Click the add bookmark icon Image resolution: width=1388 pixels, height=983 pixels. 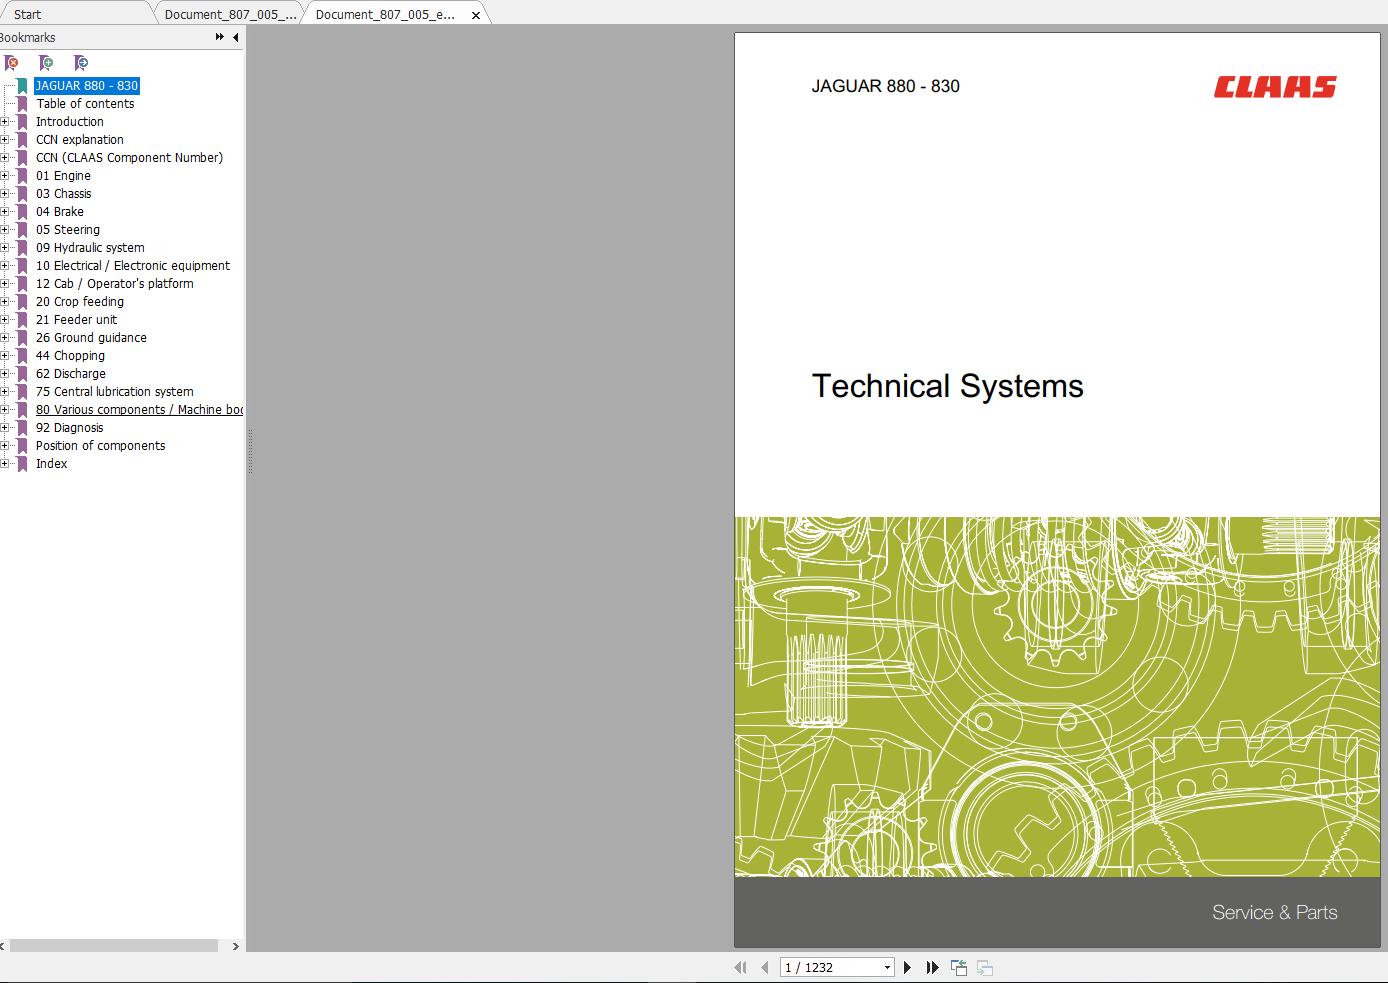[46, 63]
